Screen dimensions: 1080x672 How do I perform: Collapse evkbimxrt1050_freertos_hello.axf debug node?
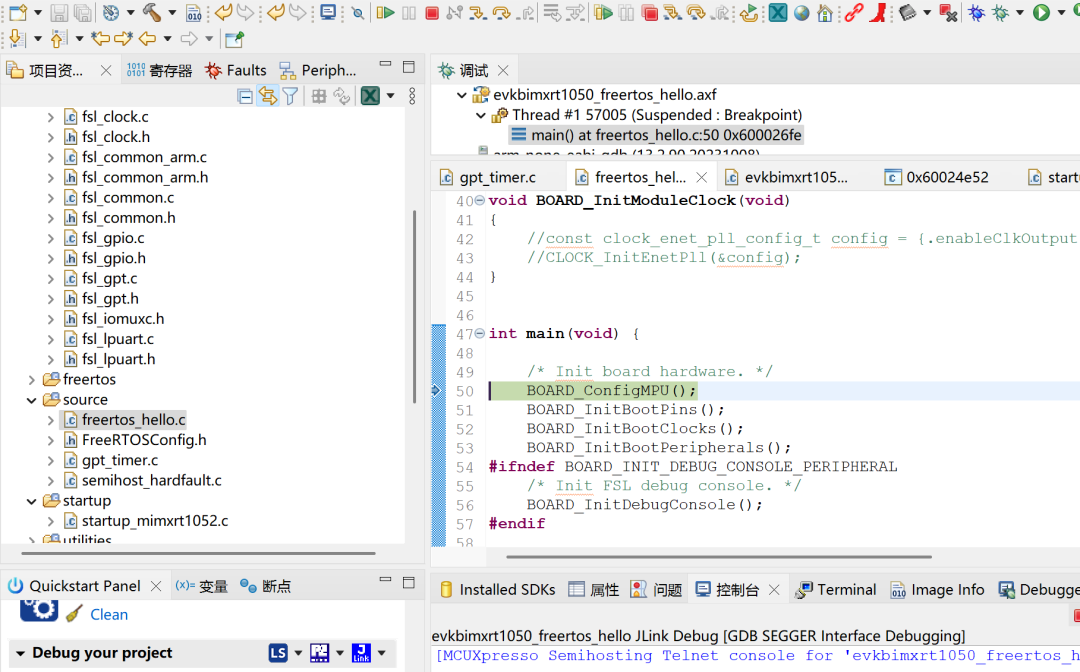click(461, 95)
